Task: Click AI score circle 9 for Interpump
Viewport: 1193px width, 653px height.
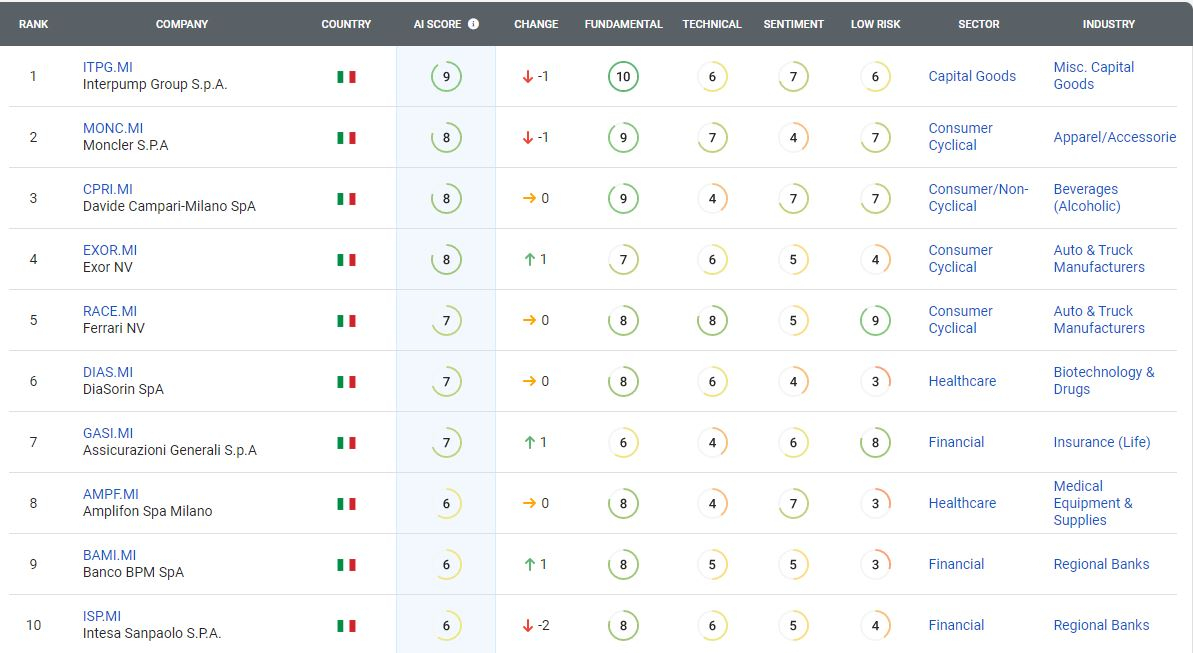Action: [x=446, y=76]
